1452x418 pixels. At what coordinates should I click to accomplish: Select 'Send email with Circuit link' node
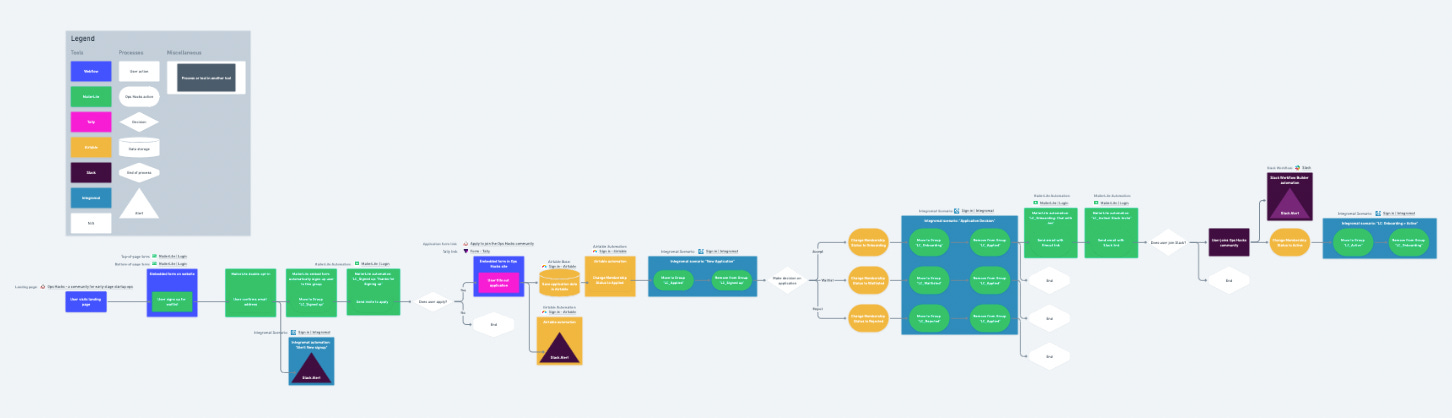[1050, 242]
